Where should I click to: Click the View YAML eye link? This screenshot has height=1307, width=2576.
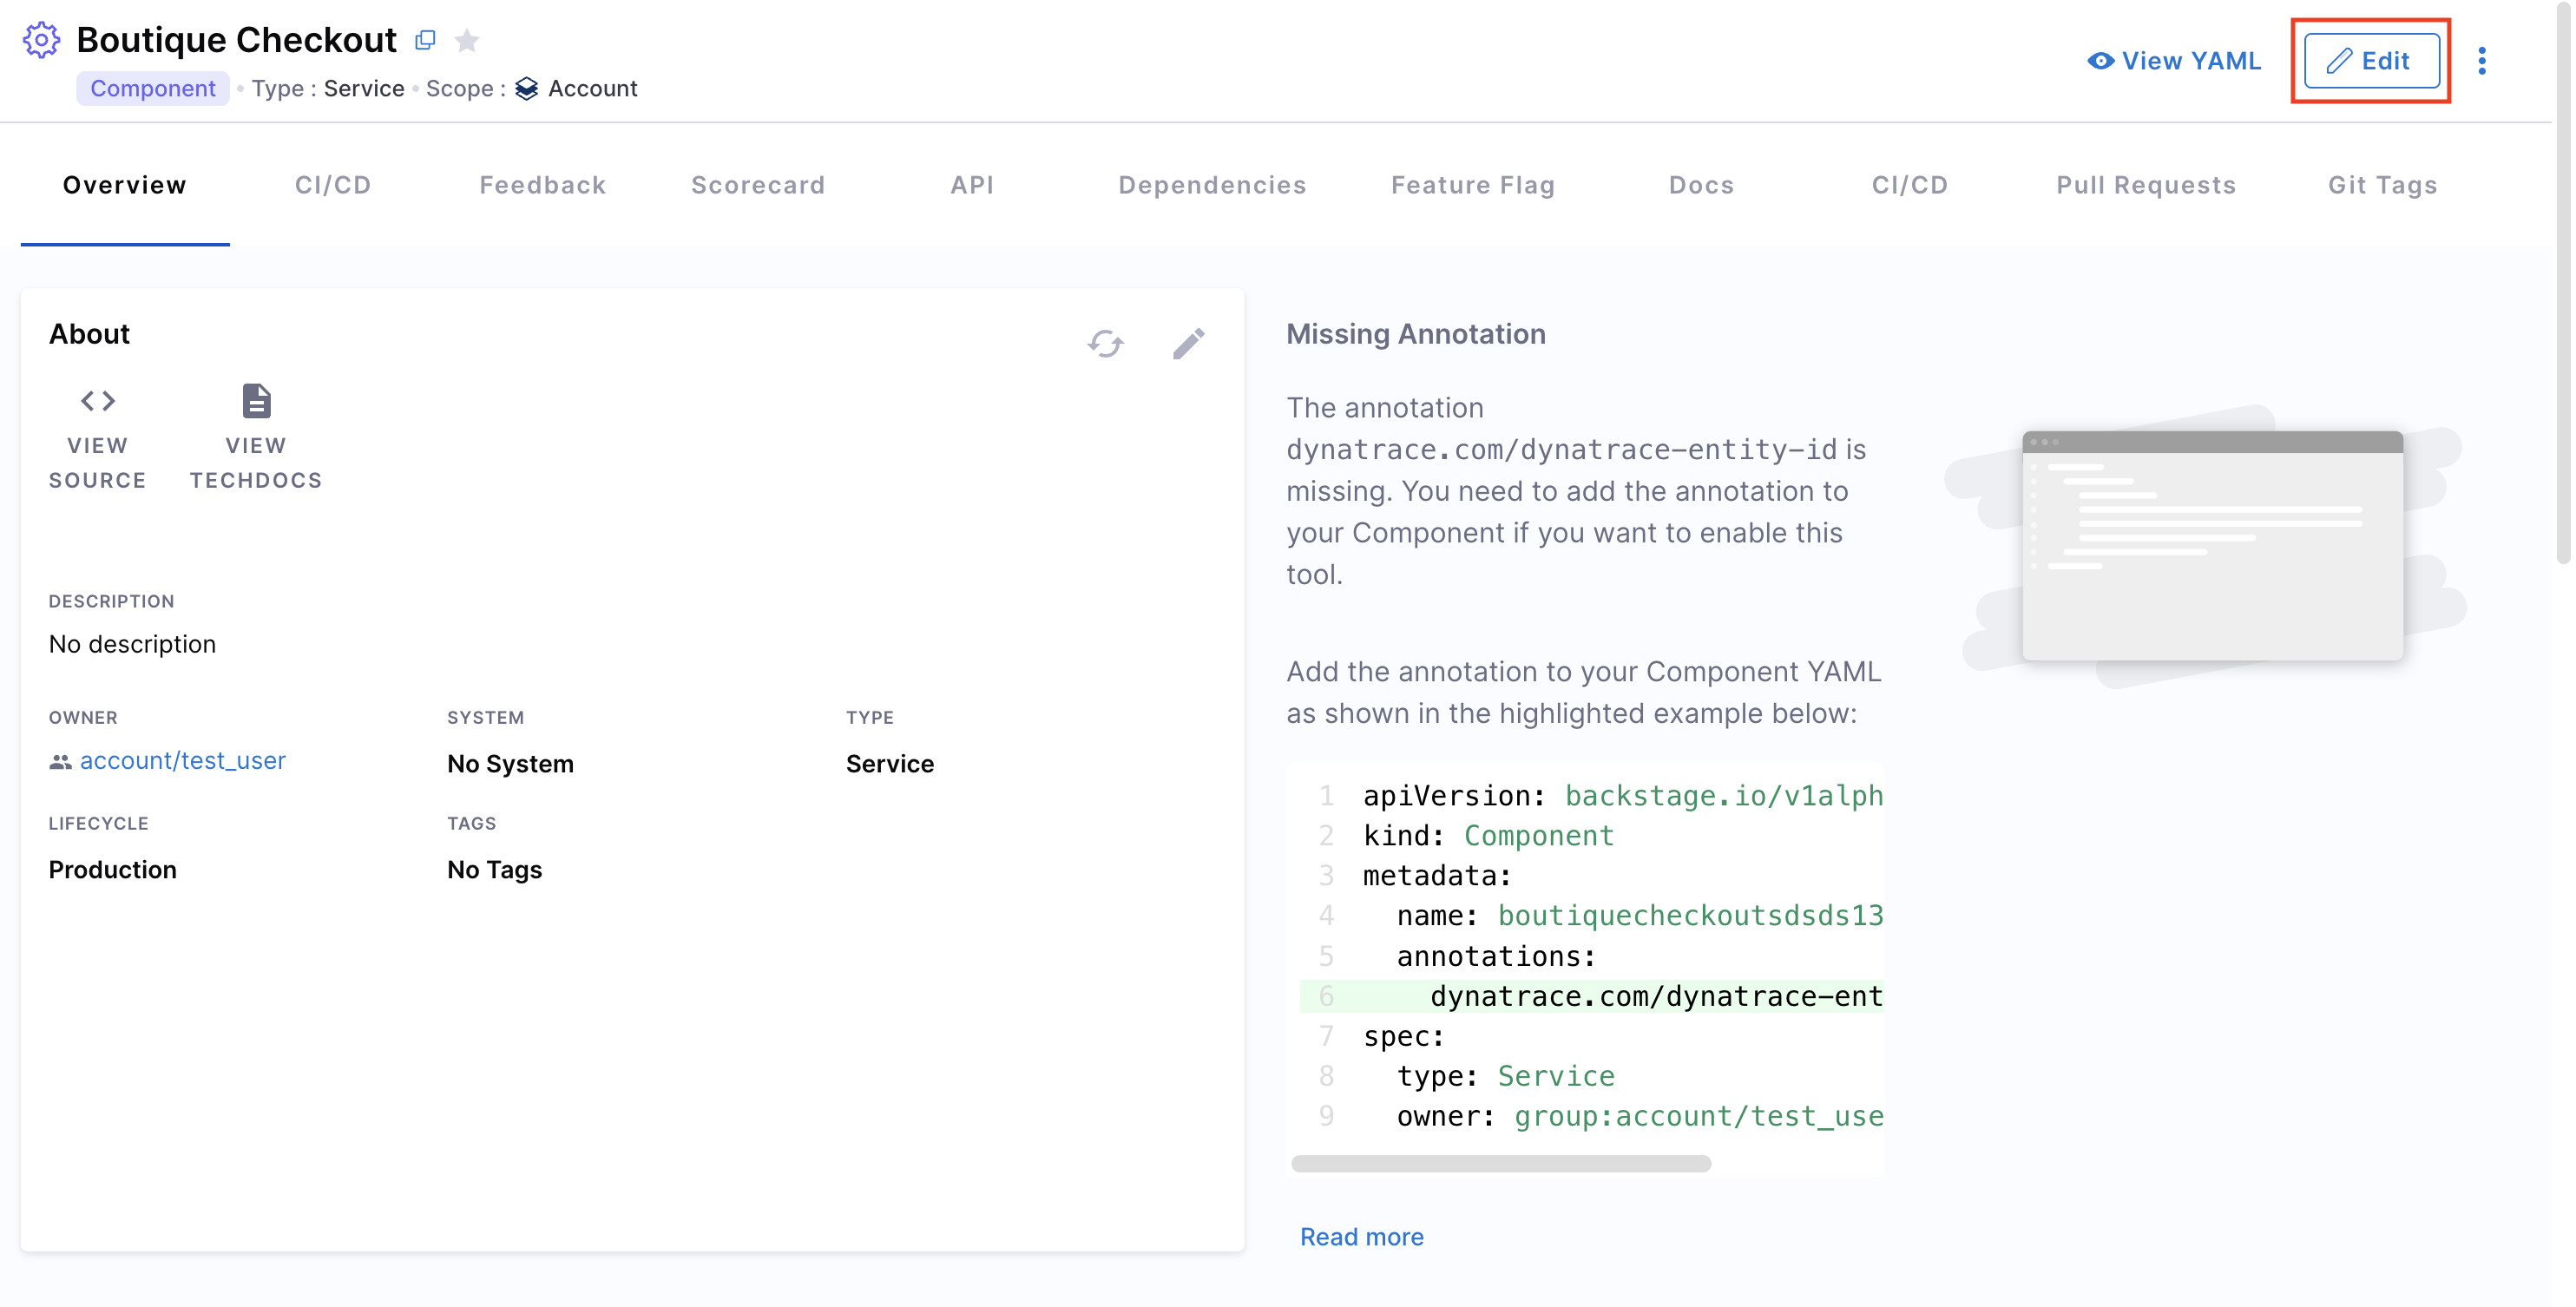tap(2174, 61)
